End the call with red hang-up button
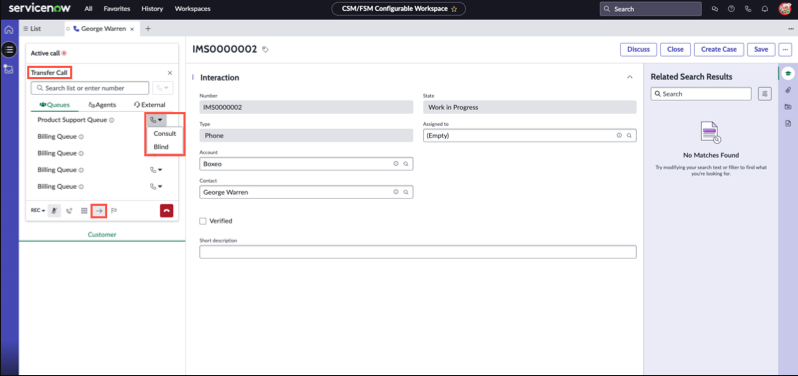The image size is (798, 376). click(x=166, y=211)
